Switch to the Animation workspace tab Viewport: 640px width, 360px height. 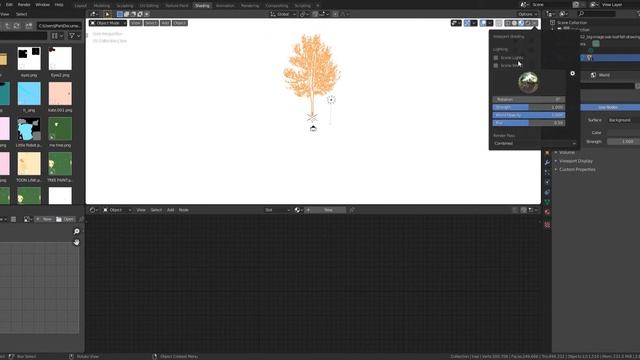[x=225, y=6]
